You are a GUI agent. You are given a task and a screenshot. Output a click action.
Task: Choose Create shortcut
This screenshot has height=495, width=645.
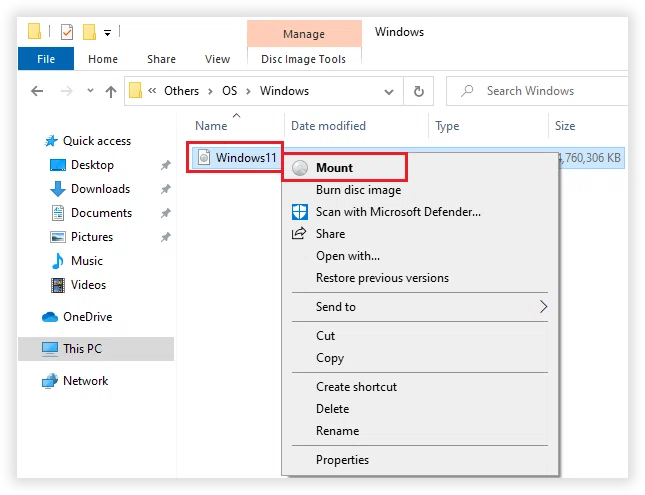(420, 386)
